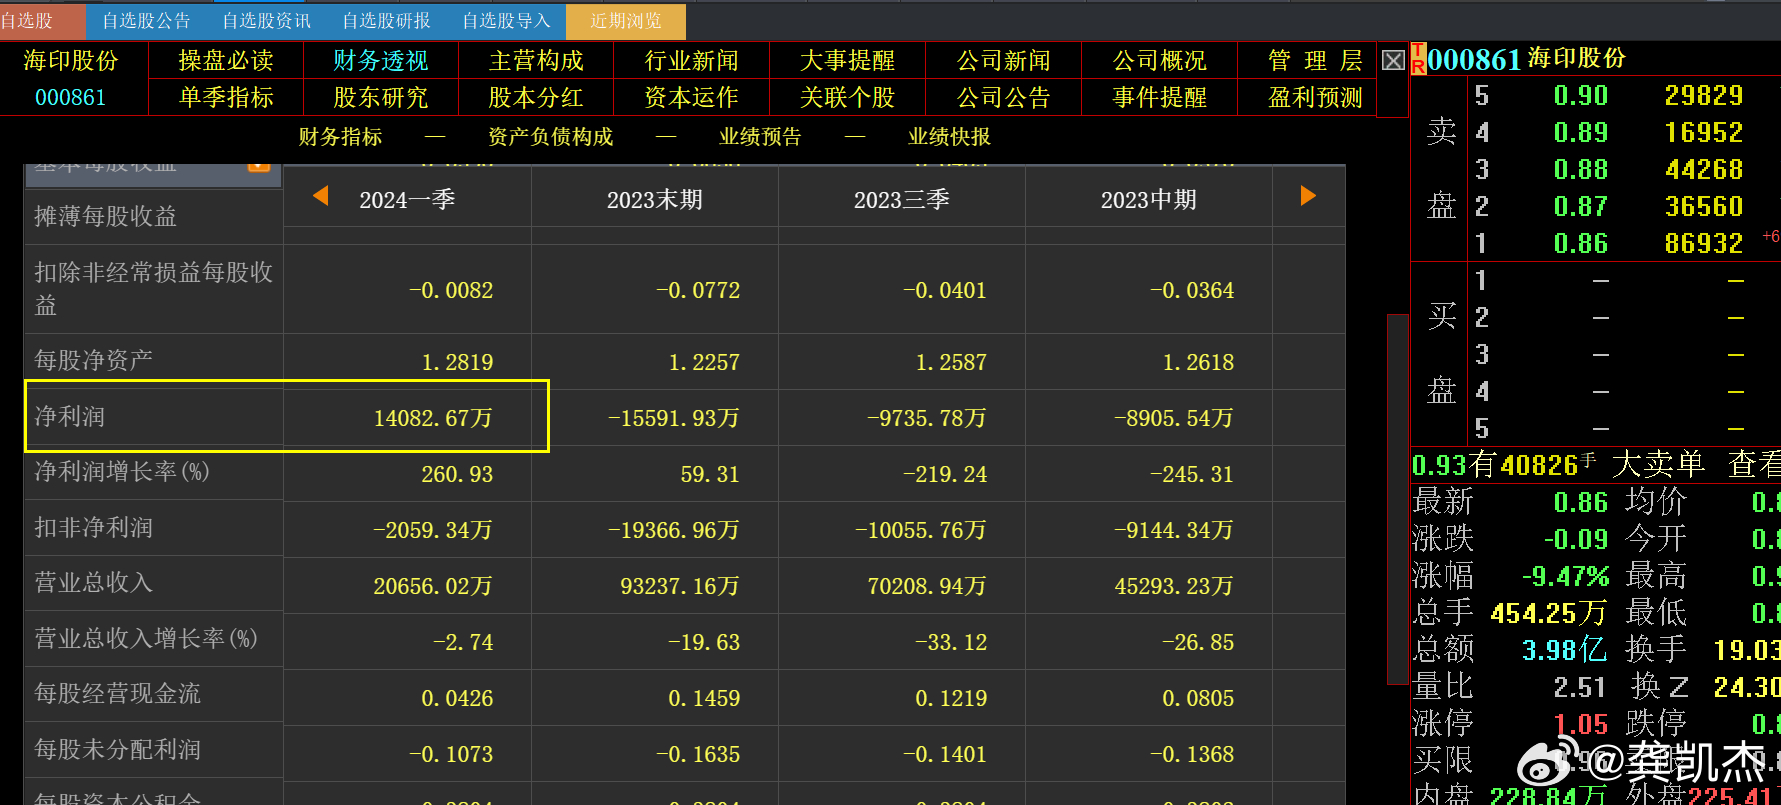Open 管理层 section
The height and width of the screenshot is (805, 1781).
tap(1315, 61)
